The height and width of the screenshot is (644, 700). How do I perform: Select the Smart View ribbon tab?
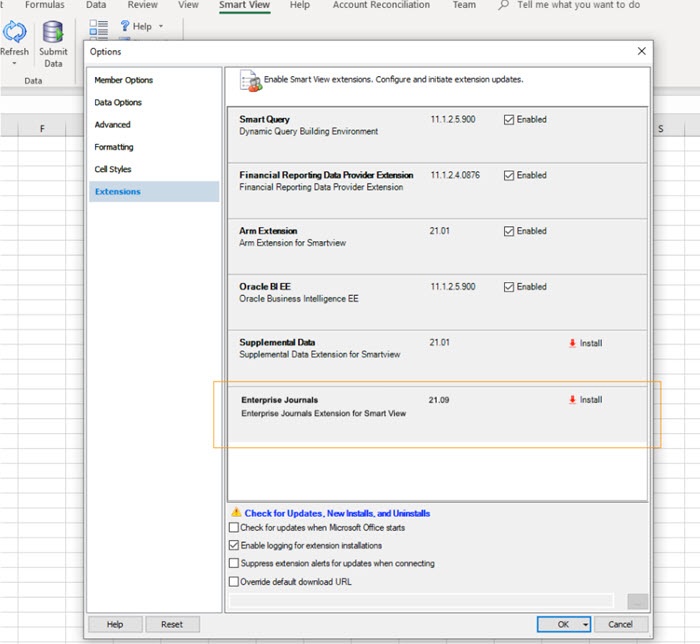tap(244, 5)
